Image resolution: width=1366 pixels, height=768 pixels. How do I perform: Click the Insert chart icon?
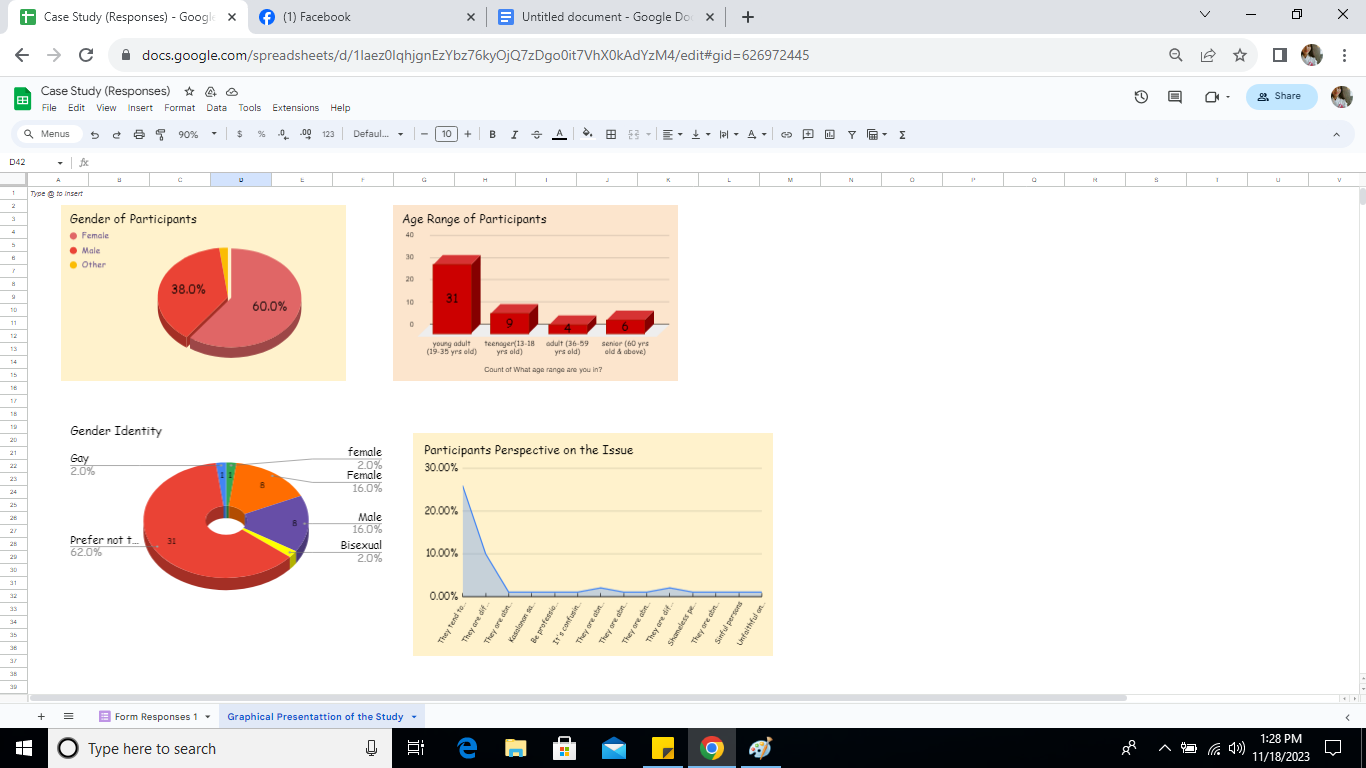click(x=830, y=134)
